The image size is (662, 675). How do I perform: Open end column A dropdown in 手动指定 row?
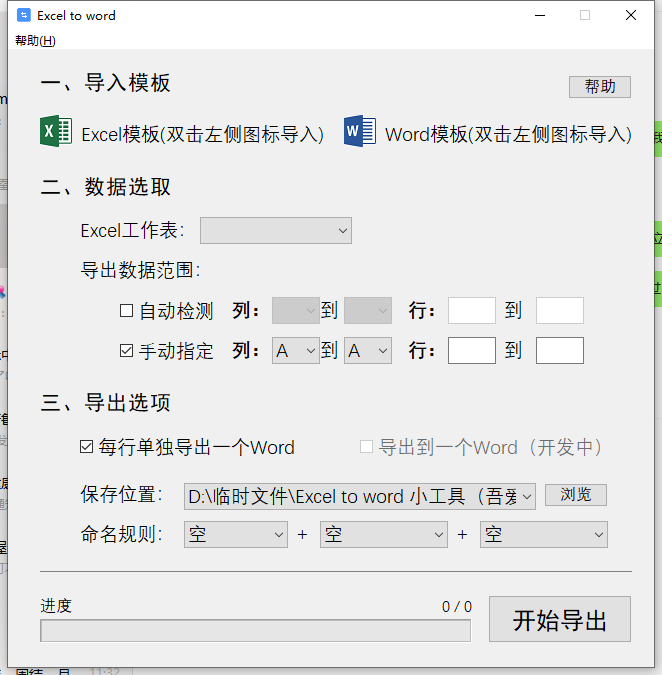368,350
